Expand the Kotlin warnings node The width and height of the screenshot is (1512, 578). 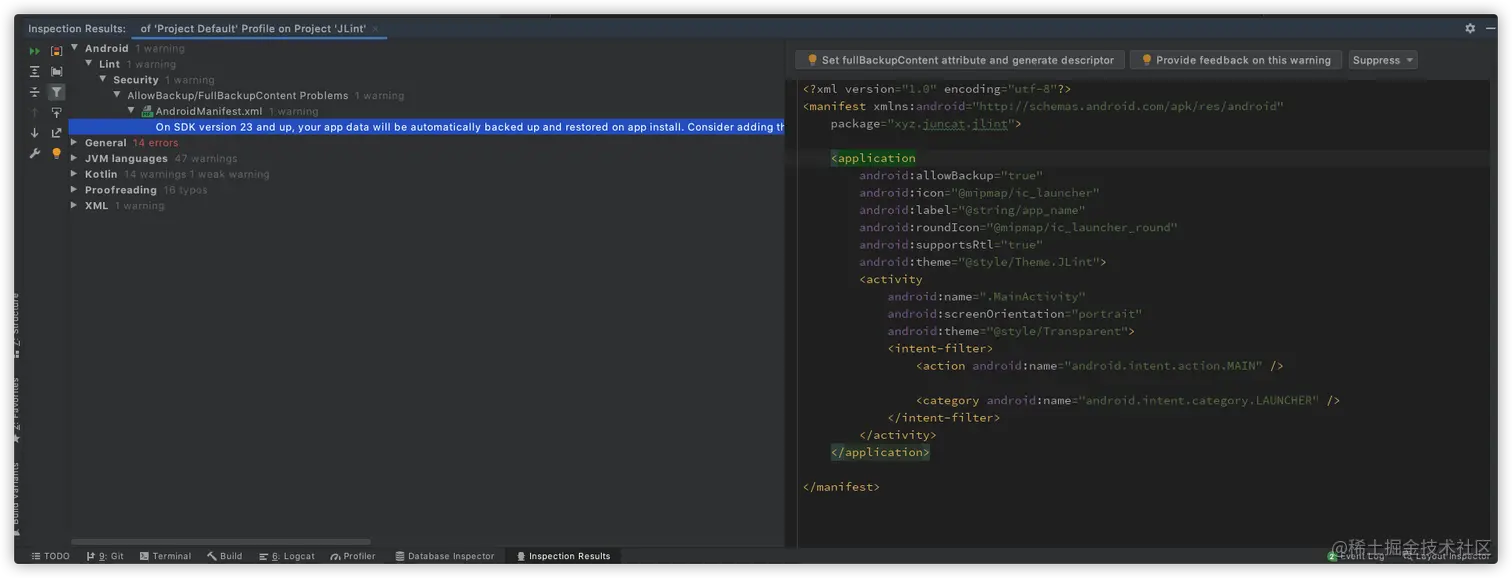click(75, 174)
